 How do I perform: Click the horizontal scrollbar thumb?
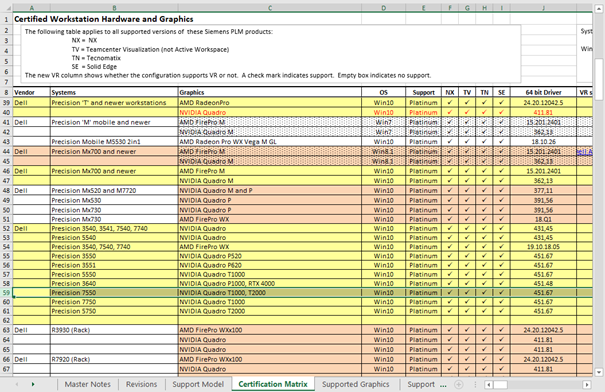[500, 384]
